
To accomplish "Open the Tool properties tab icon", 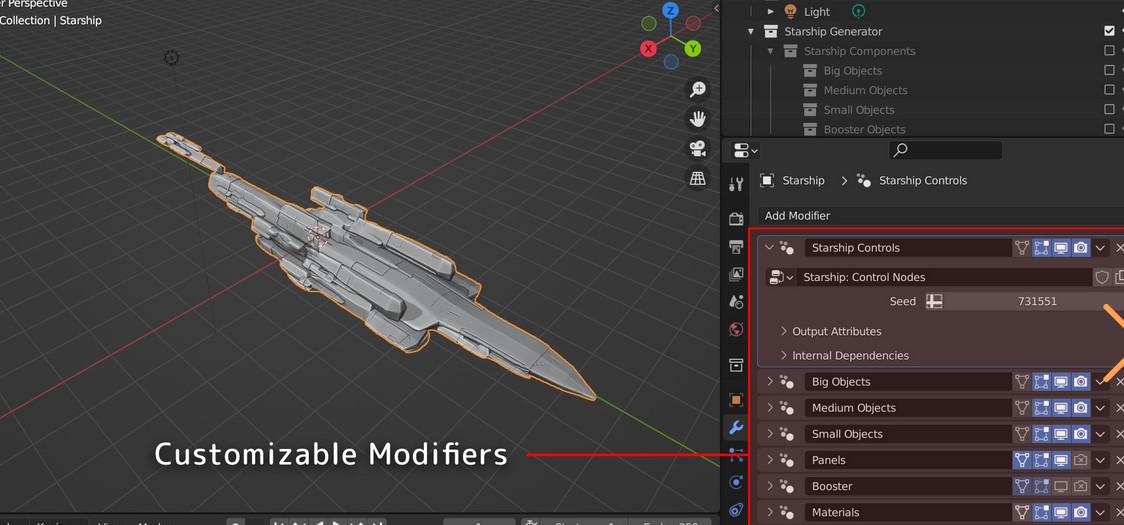I will click(736, 184).
